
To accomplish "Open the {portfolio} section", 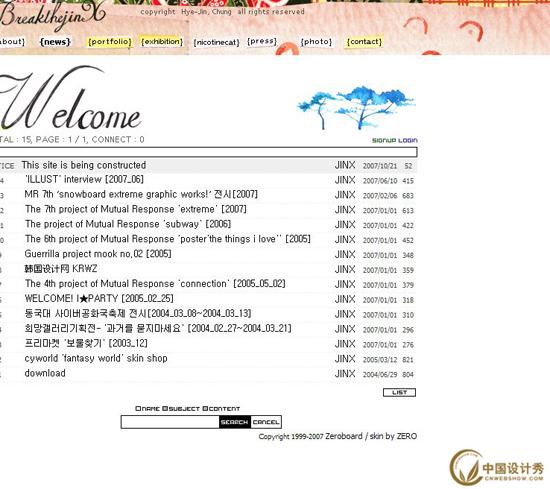I will coord(110,42).
